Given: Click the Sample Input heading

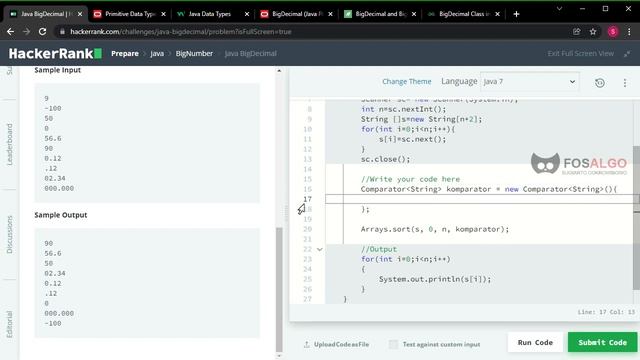Looking at the screenshot, I should coord(58,70).
